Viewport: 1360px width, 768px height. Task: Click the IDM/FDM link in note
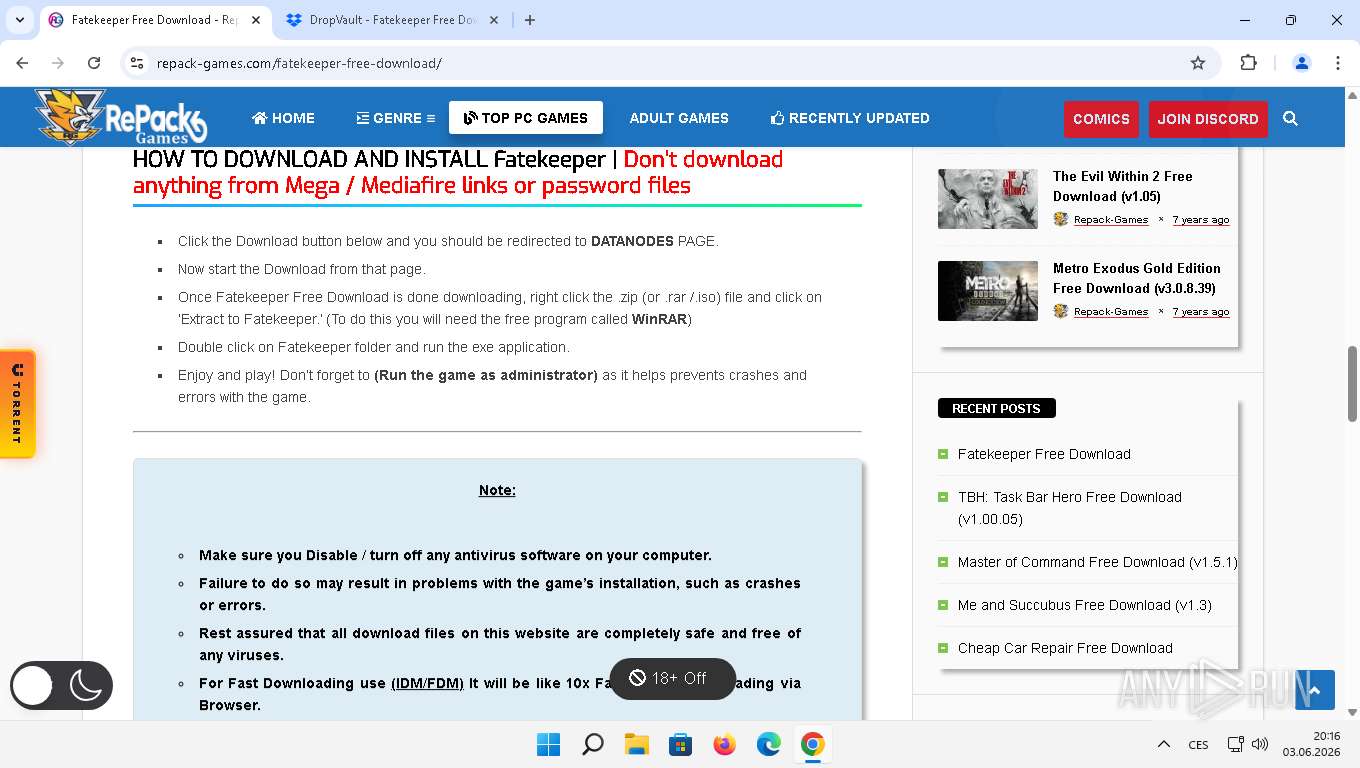[x=427, y=683]
